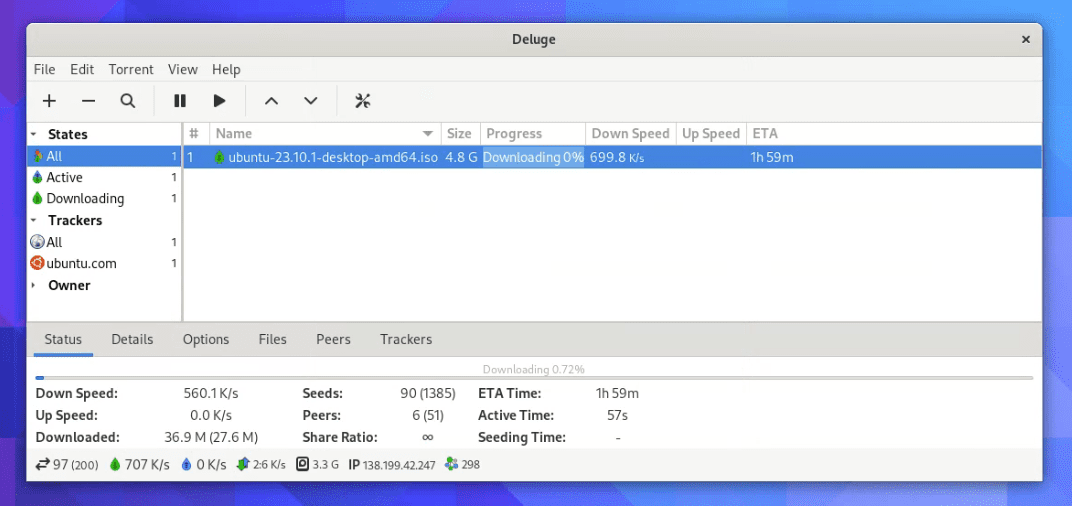Click the 1h 59m ETA cell in row

pos(772,157)
